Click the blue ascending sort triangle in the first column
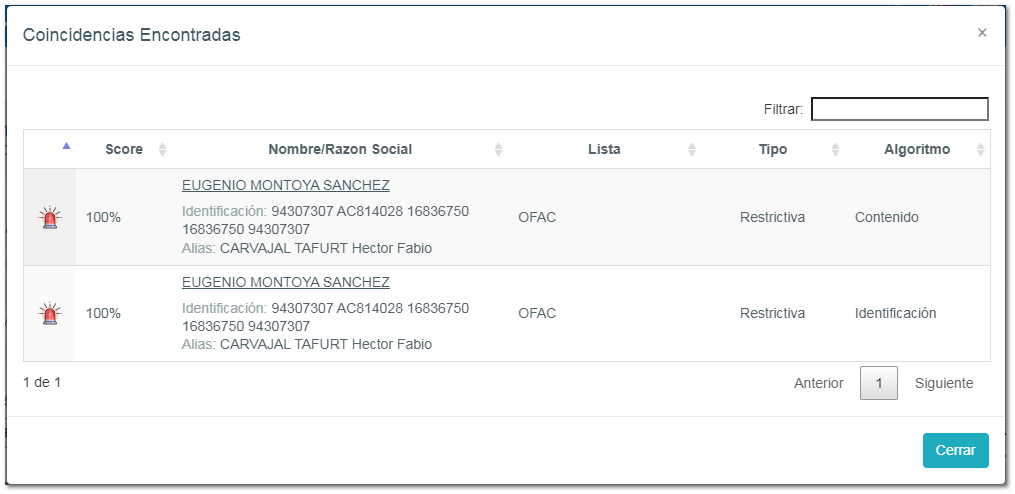Screen dimensions: 1015x494 pyautogui.click(x=66, y=146)
